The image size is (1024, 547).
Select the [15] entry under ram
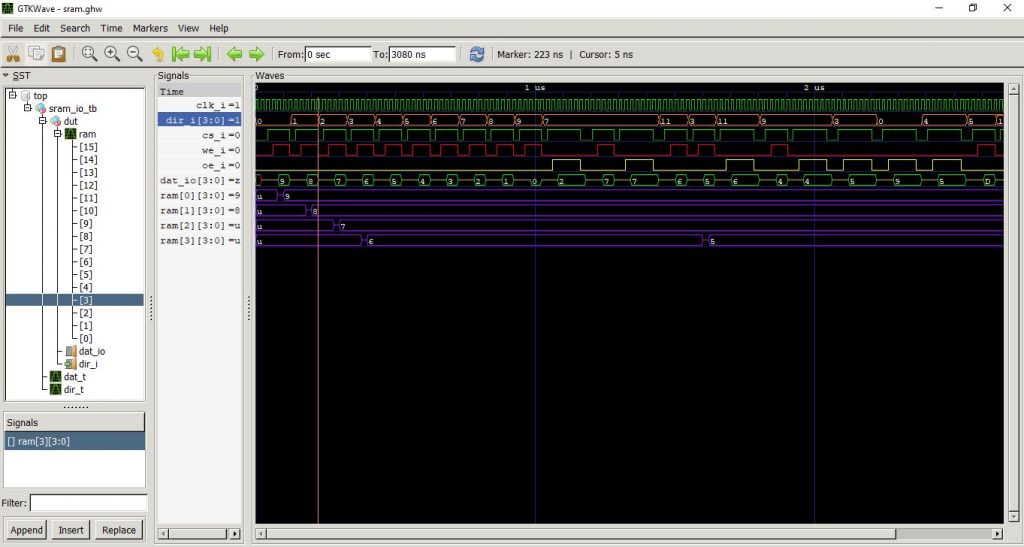[88, 147]
